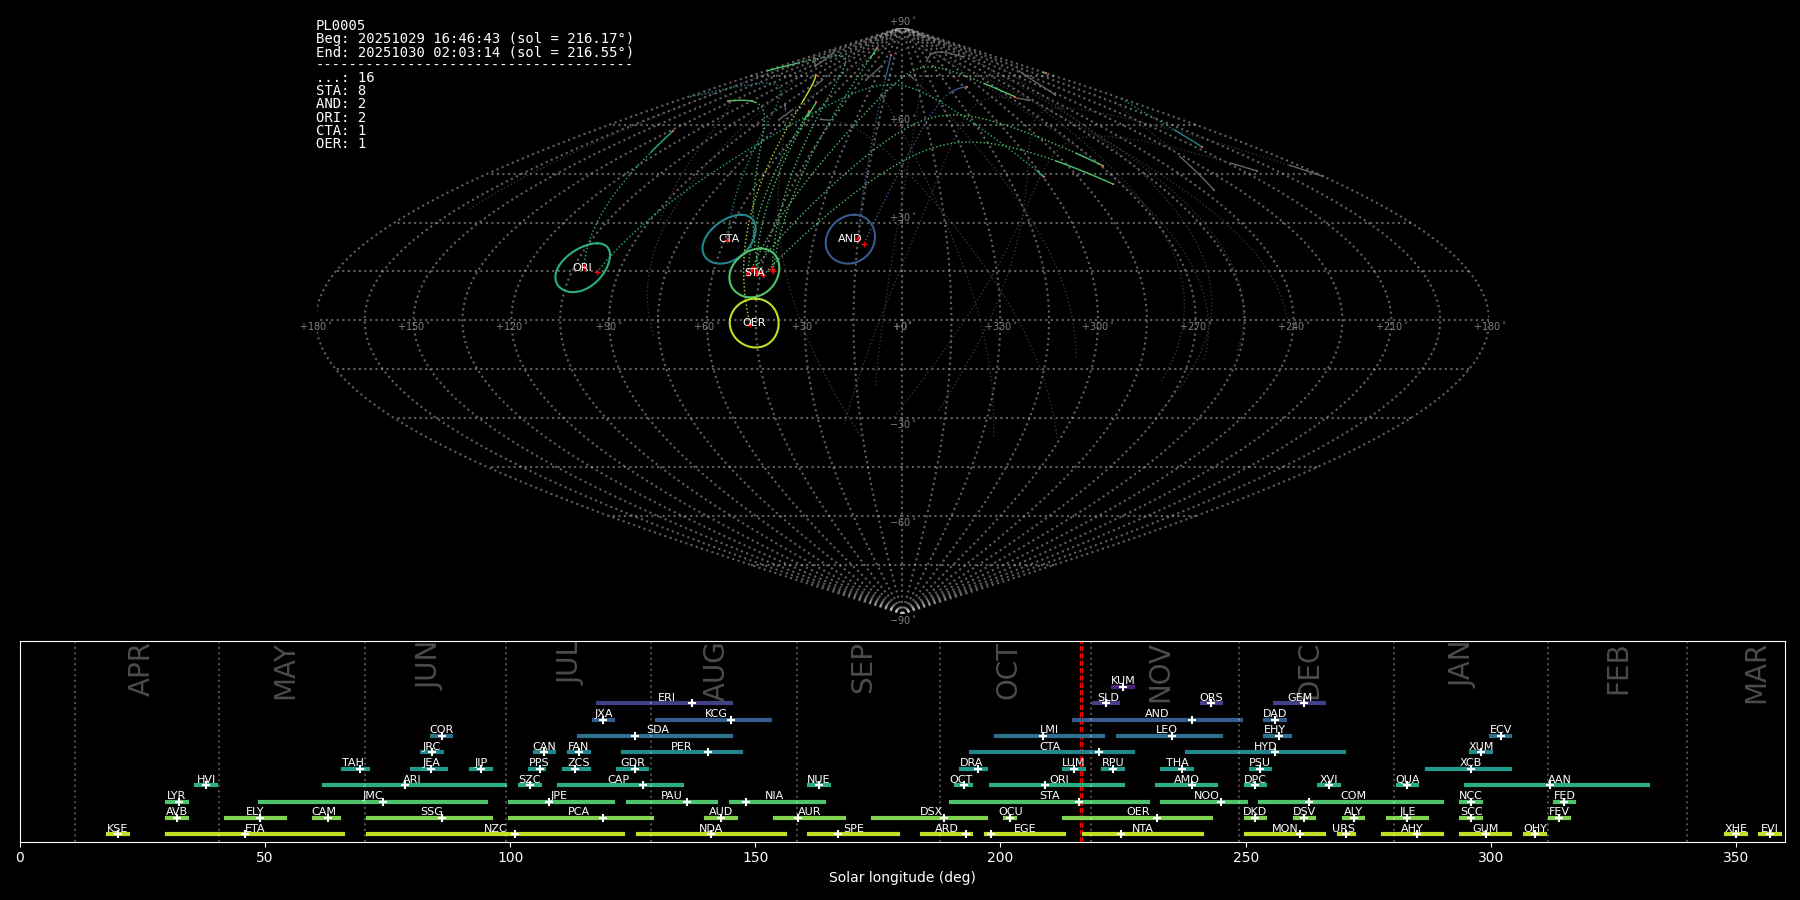Click the KSE shower label

117,829
